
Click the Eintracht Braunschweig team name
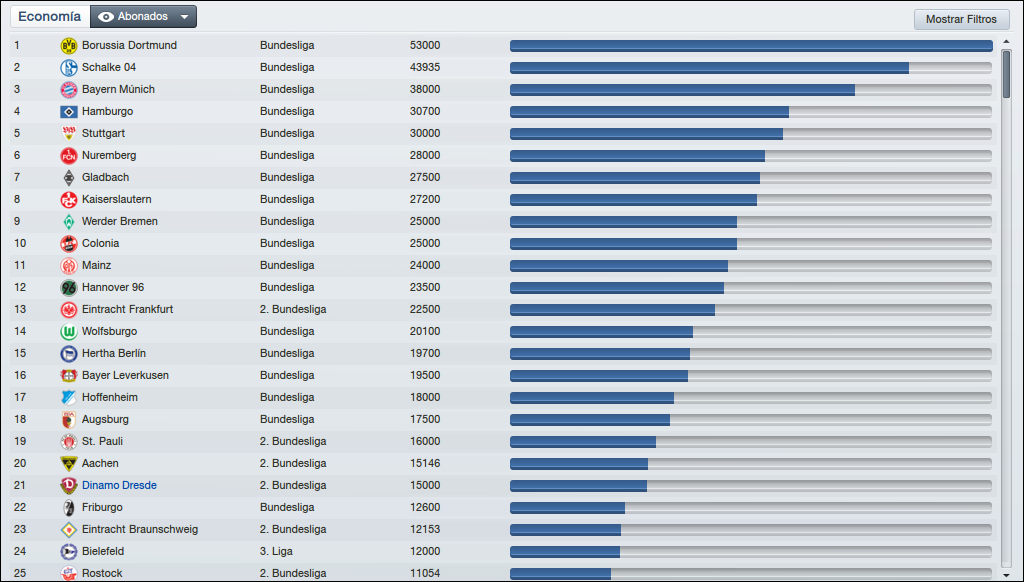pos(140,529)
